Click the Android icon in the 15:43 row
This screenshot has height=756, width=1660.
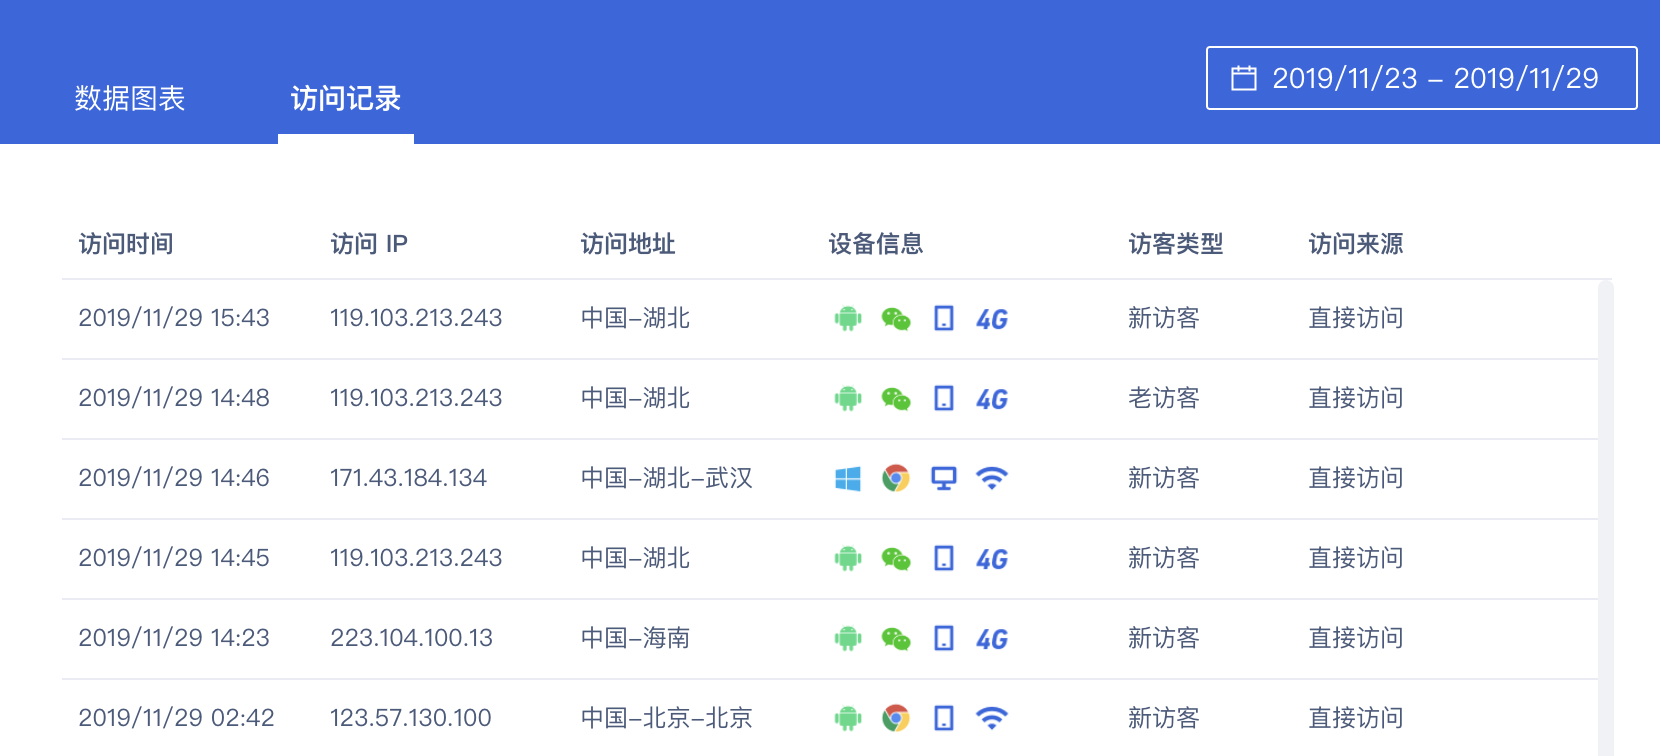coord(847,319)
